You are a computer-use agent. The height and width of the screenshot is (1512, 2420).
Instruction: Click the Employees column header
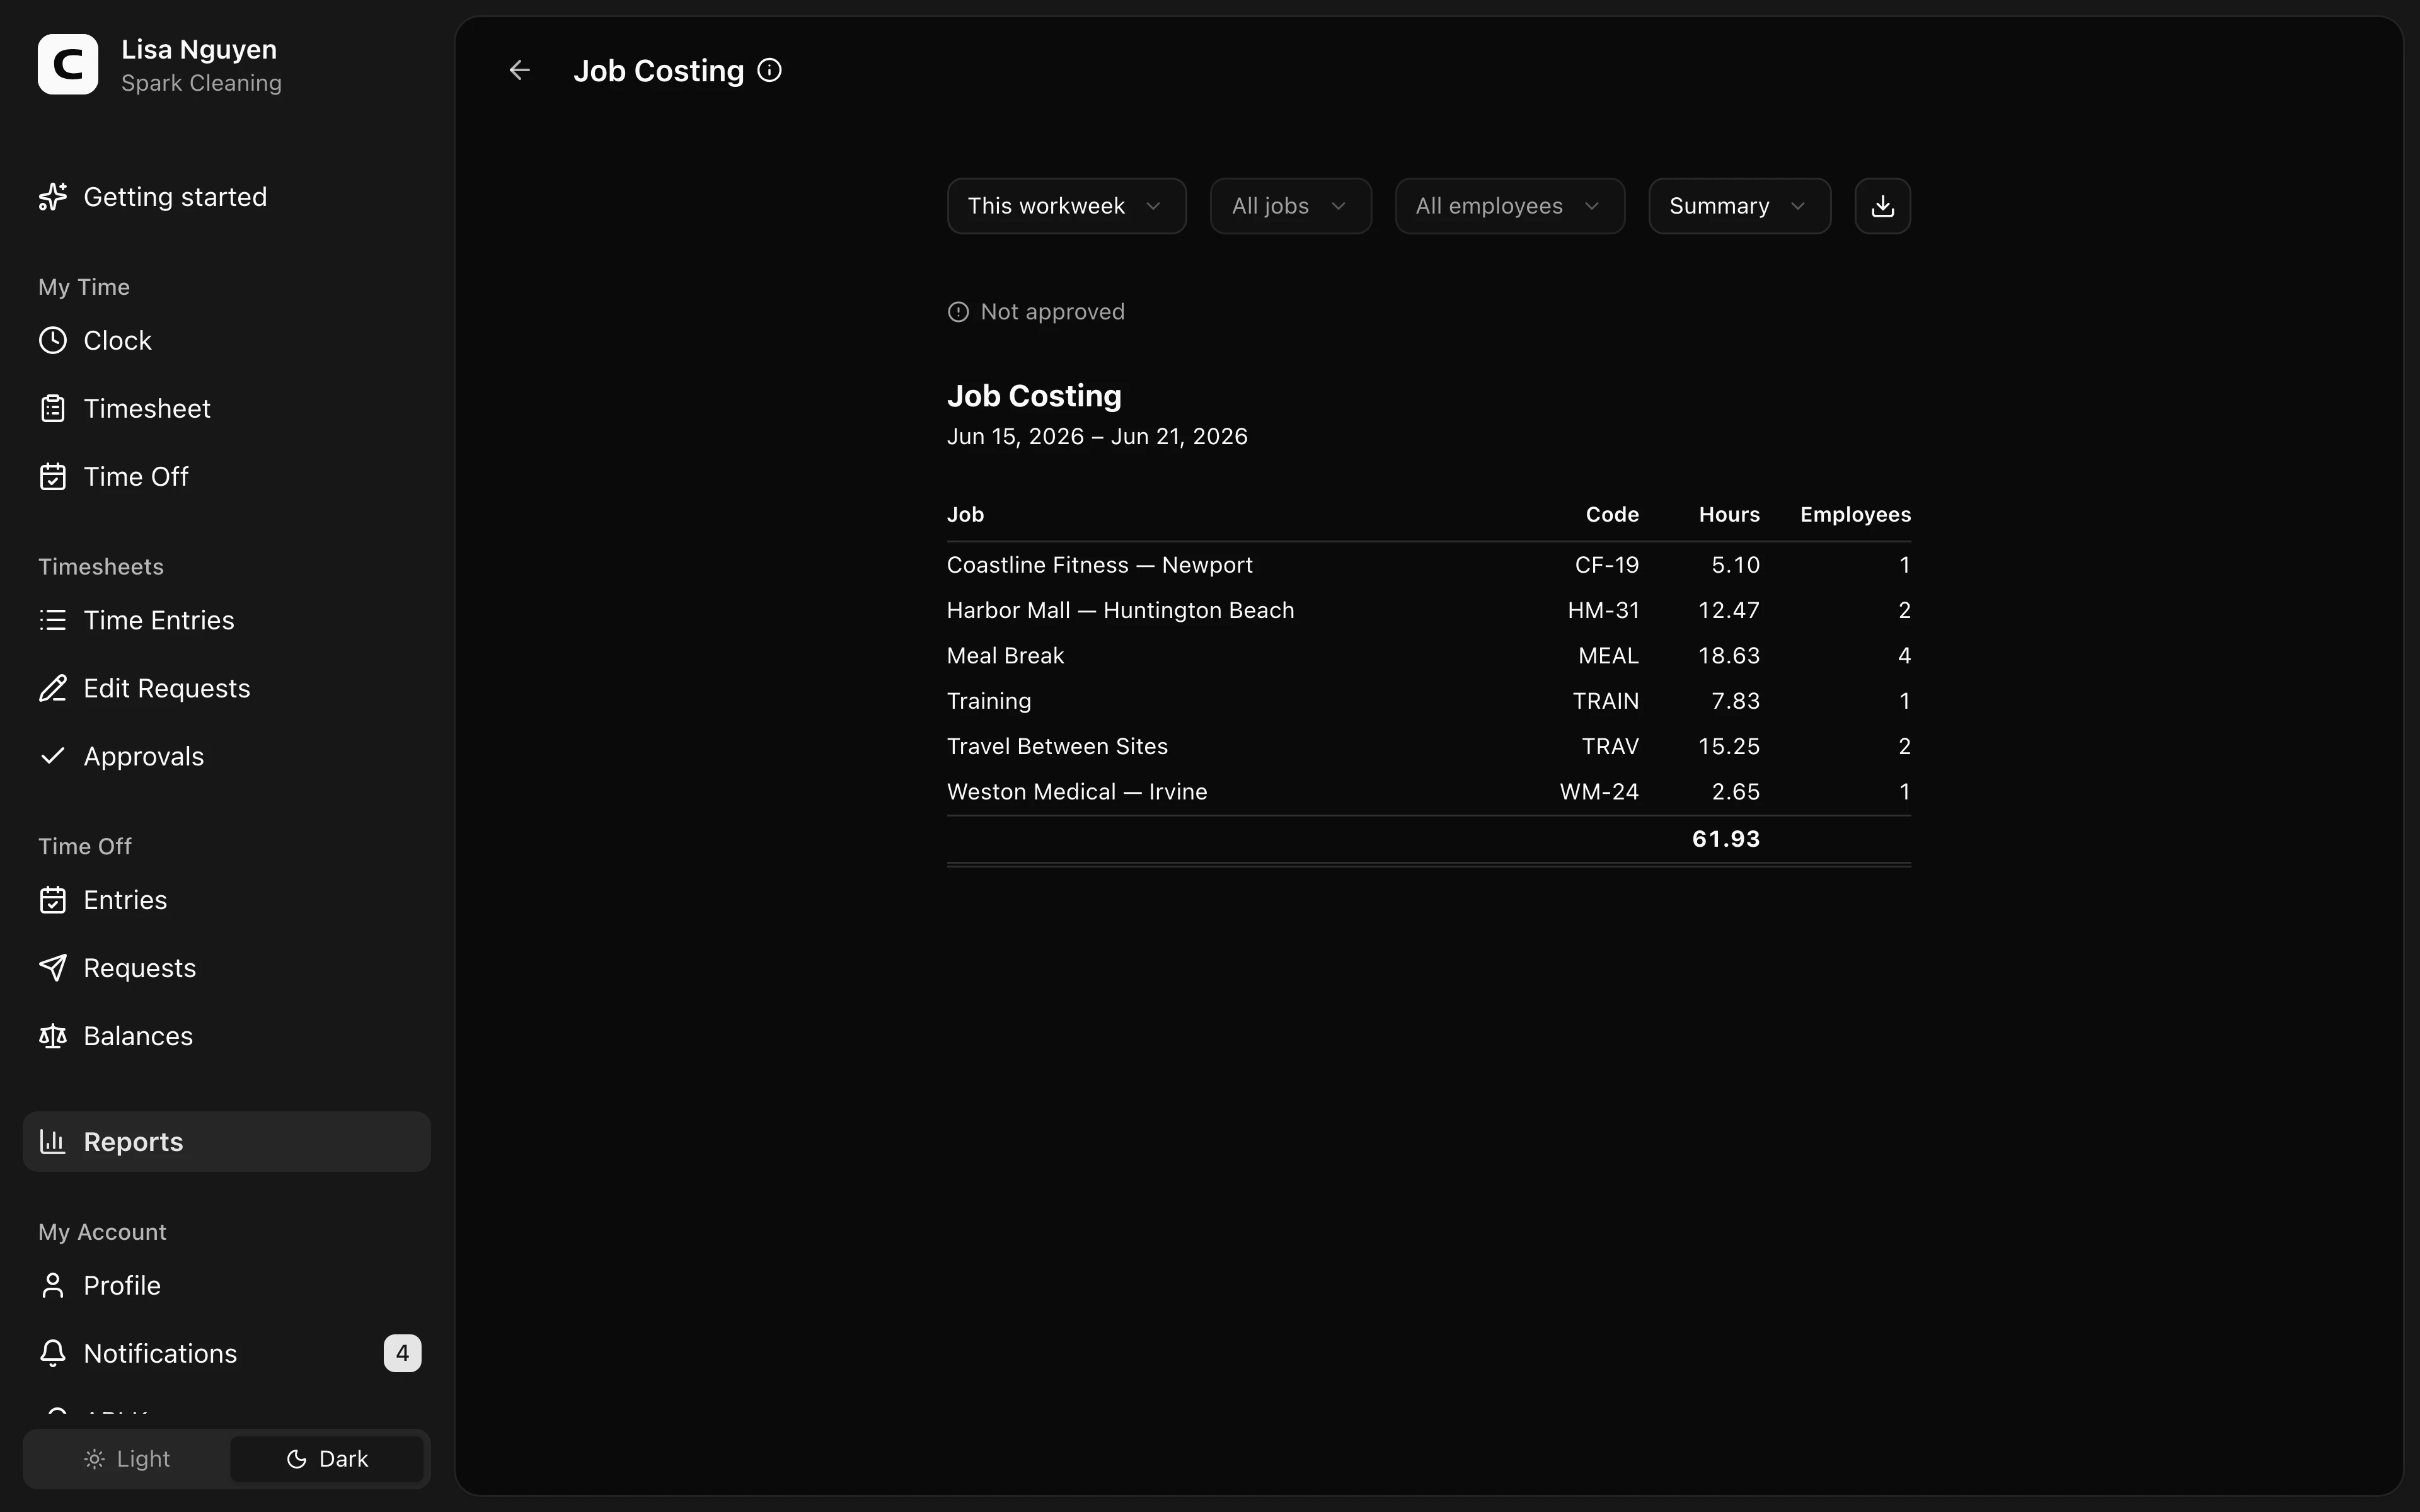pos(1855,515)
